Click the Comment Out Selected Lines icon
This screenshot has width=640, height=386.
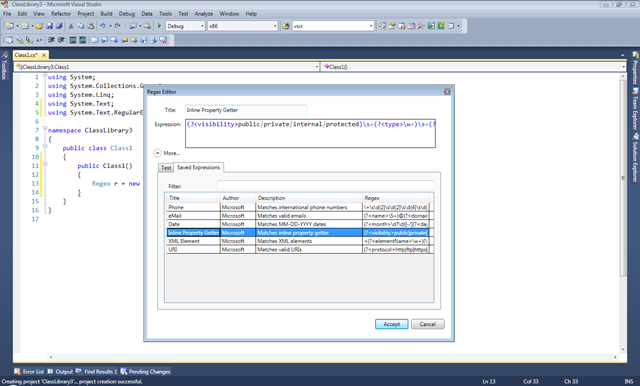(x=73, y=40)
